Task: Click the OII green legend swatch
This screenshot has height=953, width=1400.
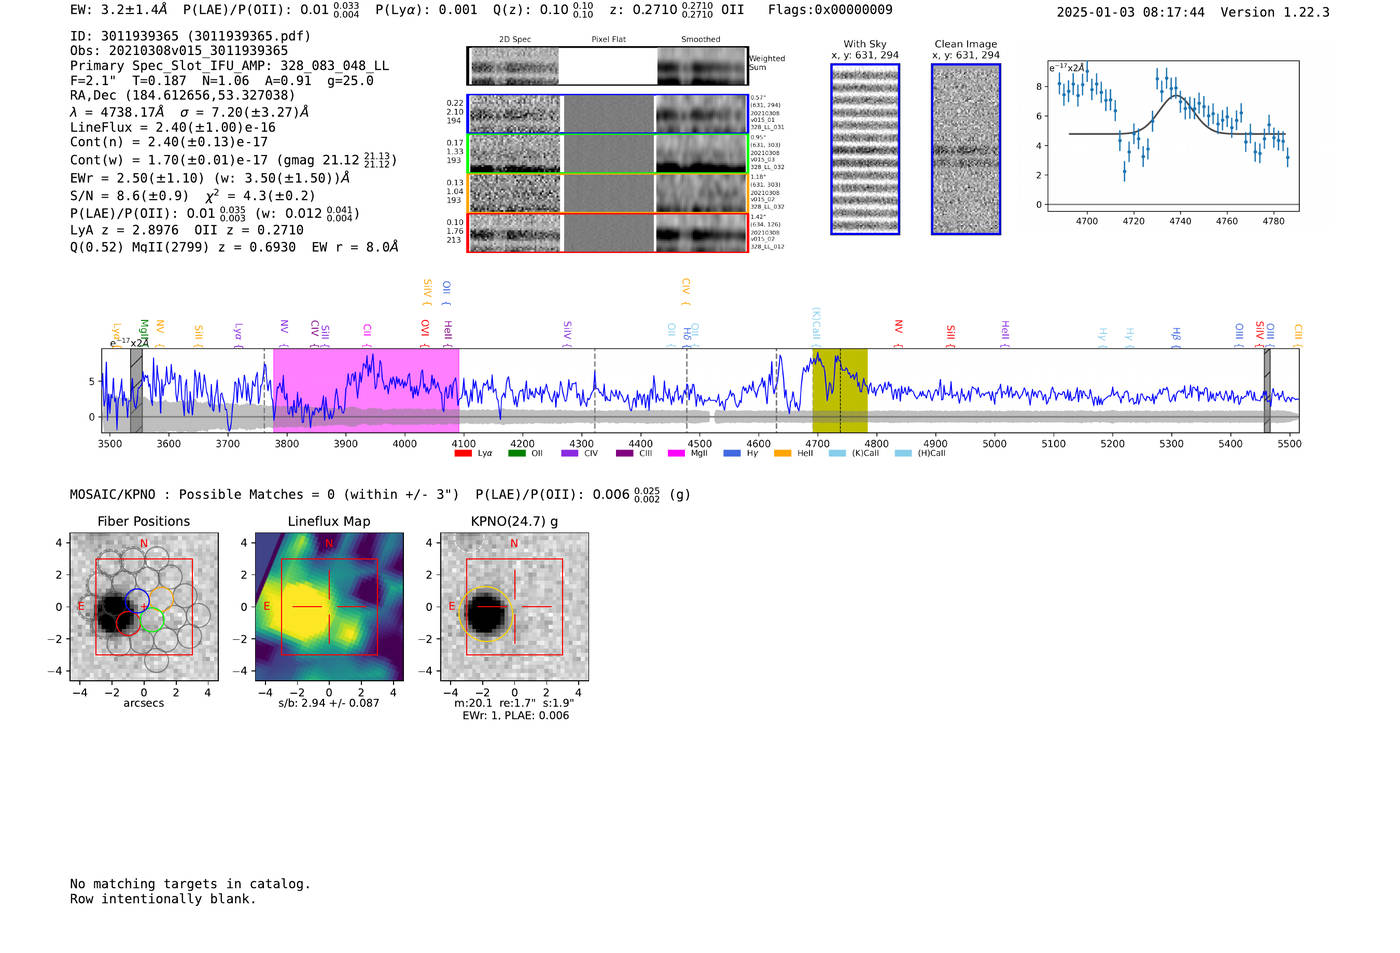Action: pyautogui.click(x=517, y=453)
